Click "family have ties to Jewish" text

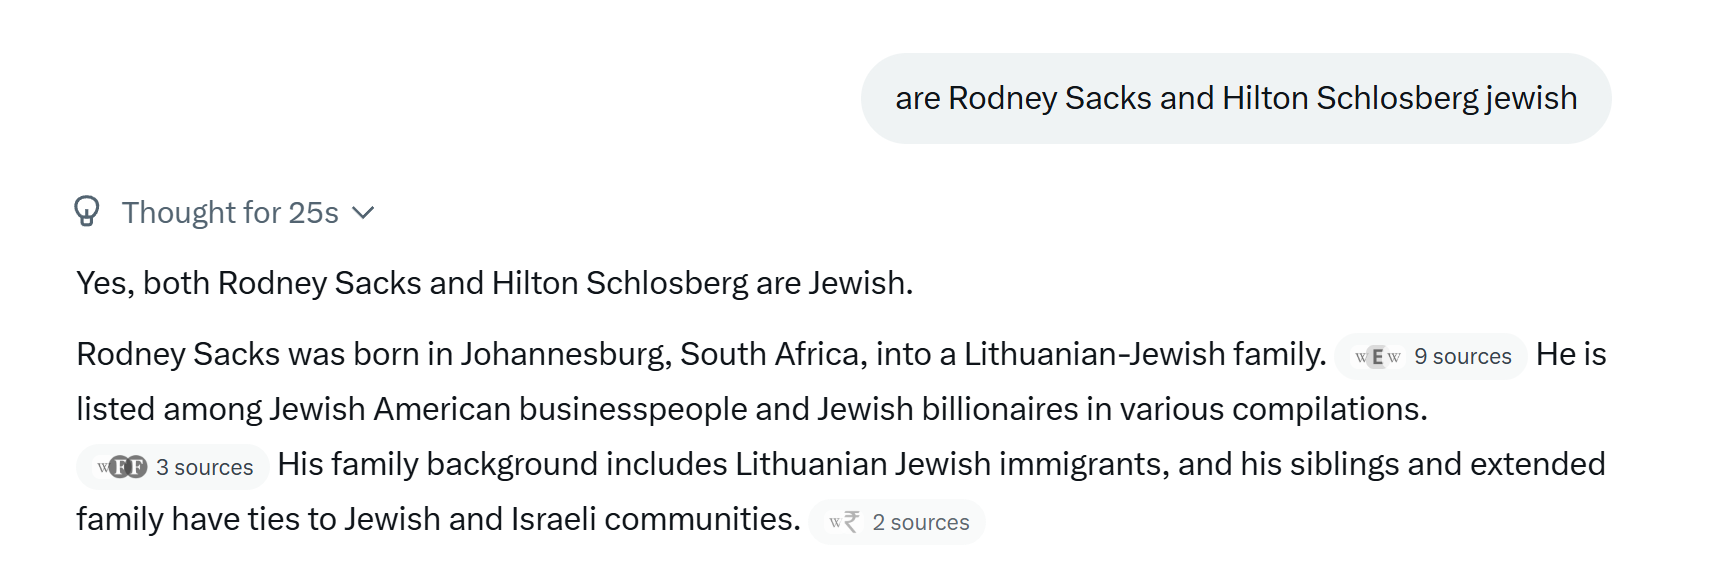click(x=438, y=519)
